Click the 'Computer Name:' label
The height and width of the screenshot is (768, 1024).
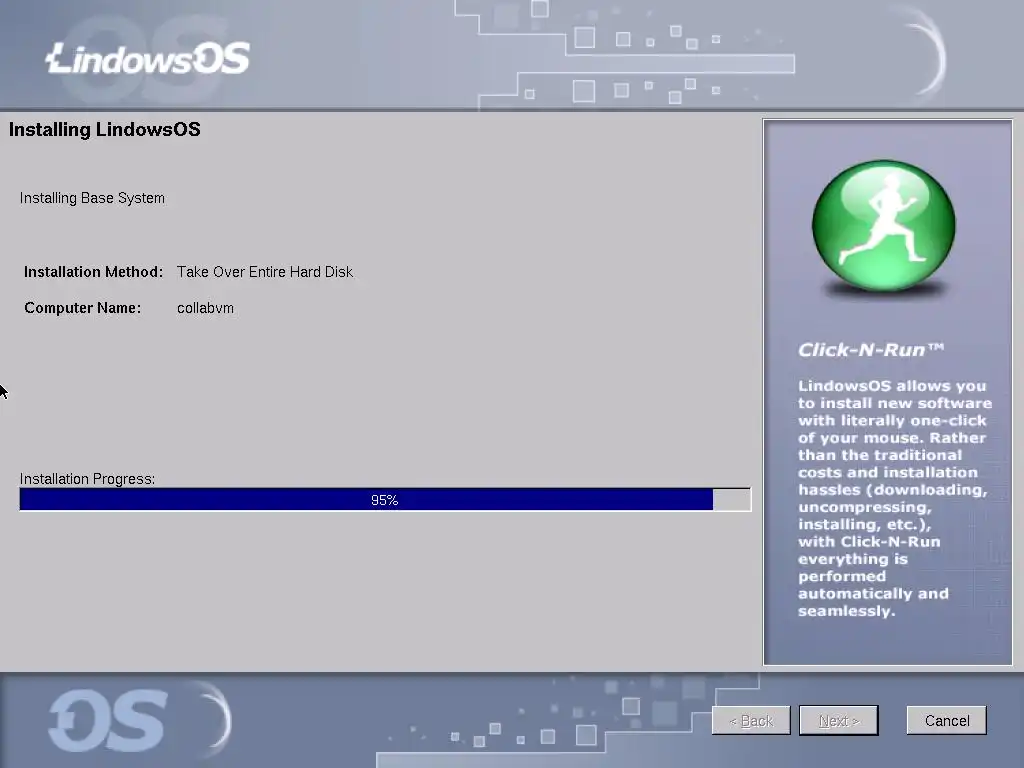coord(82,308)
